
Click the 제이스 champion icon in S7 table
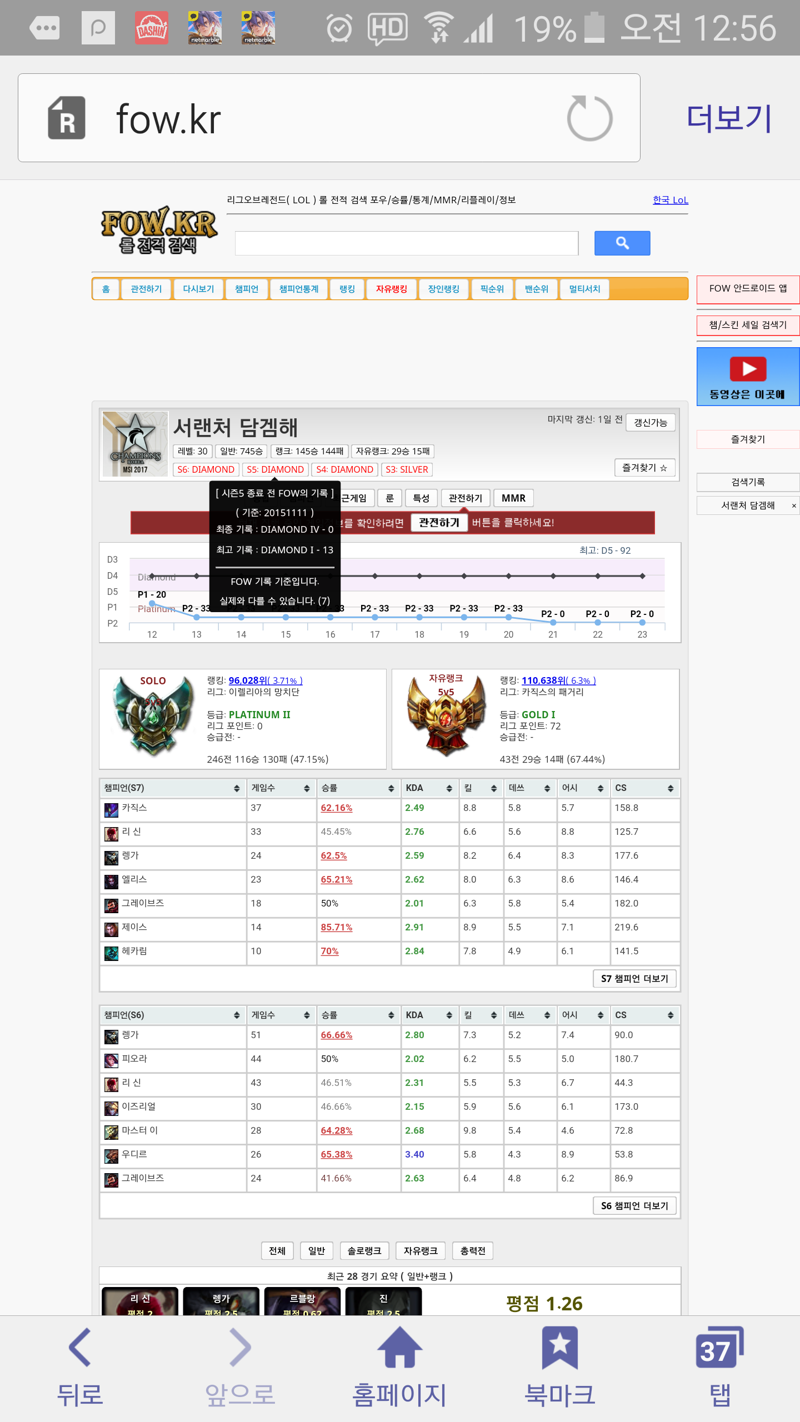click(111, 929)
